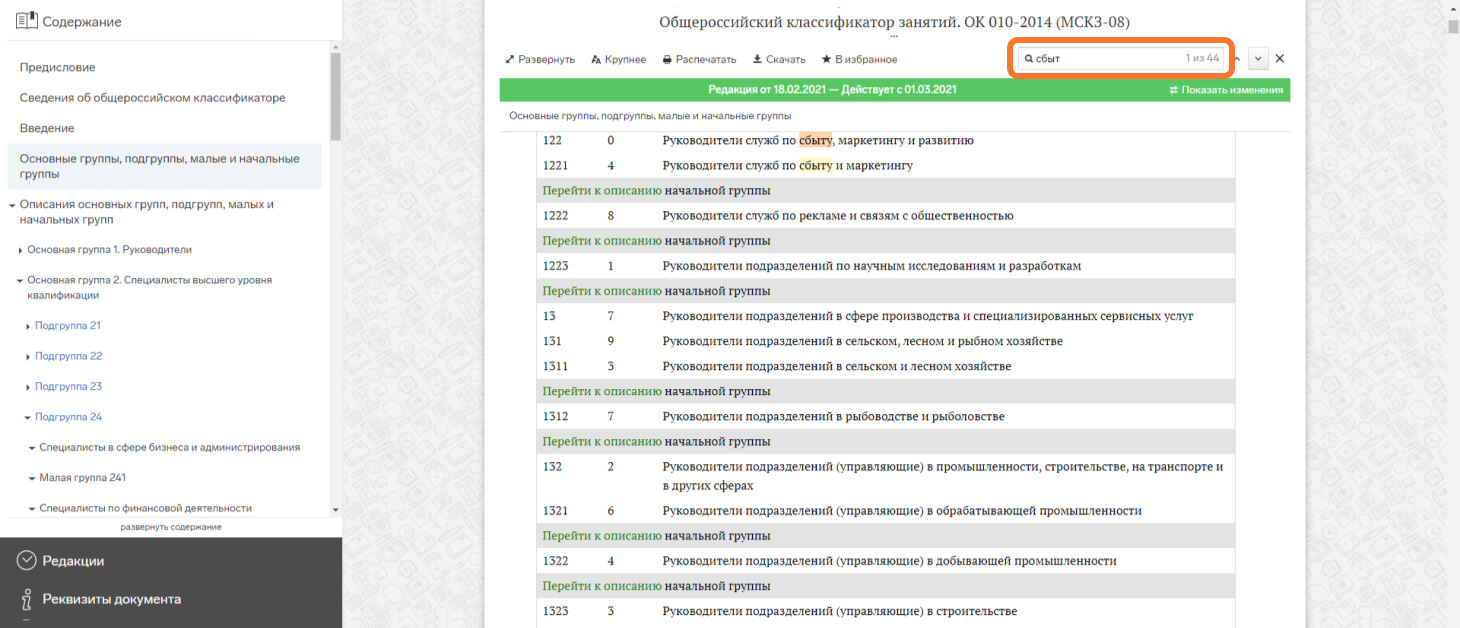
Task: Click Перейти к описанию under 1312
Action: tap(602, 441)
